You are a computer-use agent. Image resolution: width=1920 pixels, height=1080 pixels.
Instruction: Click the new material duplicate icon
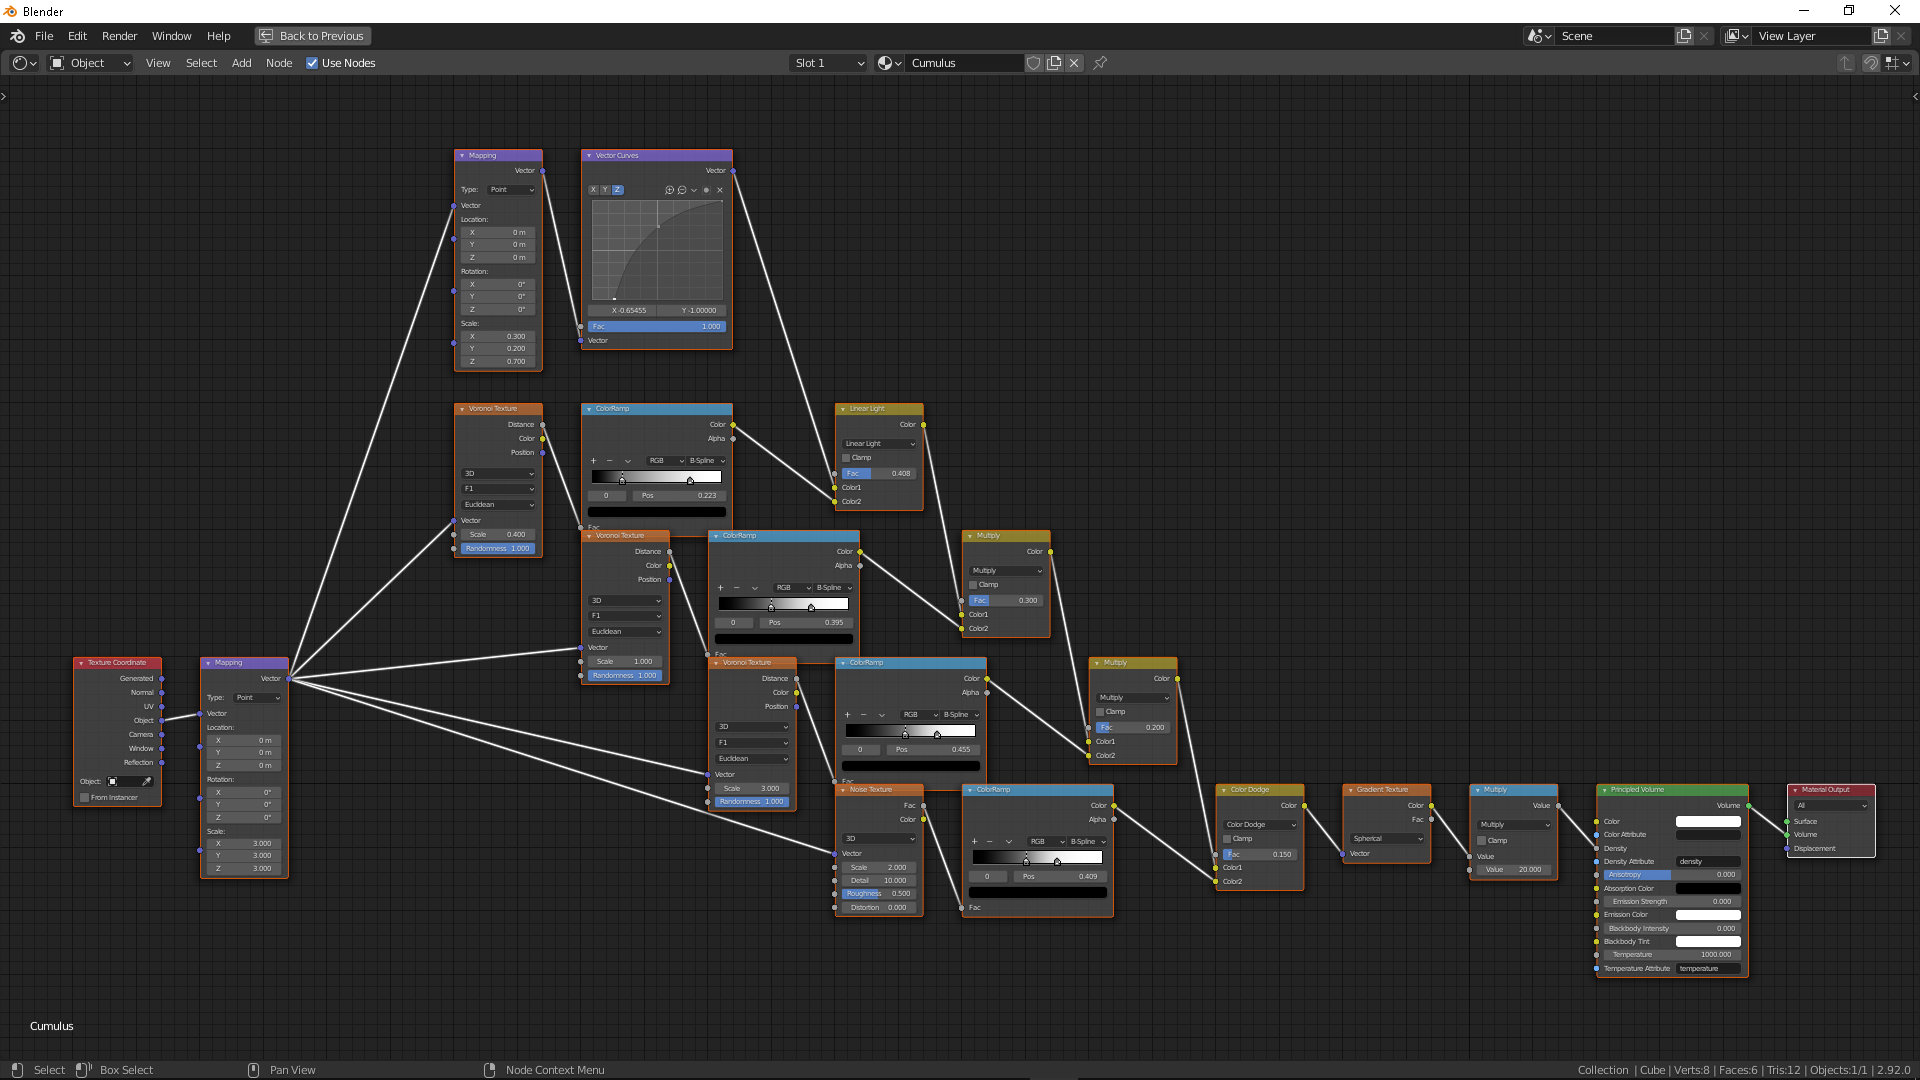(1054, 63)
